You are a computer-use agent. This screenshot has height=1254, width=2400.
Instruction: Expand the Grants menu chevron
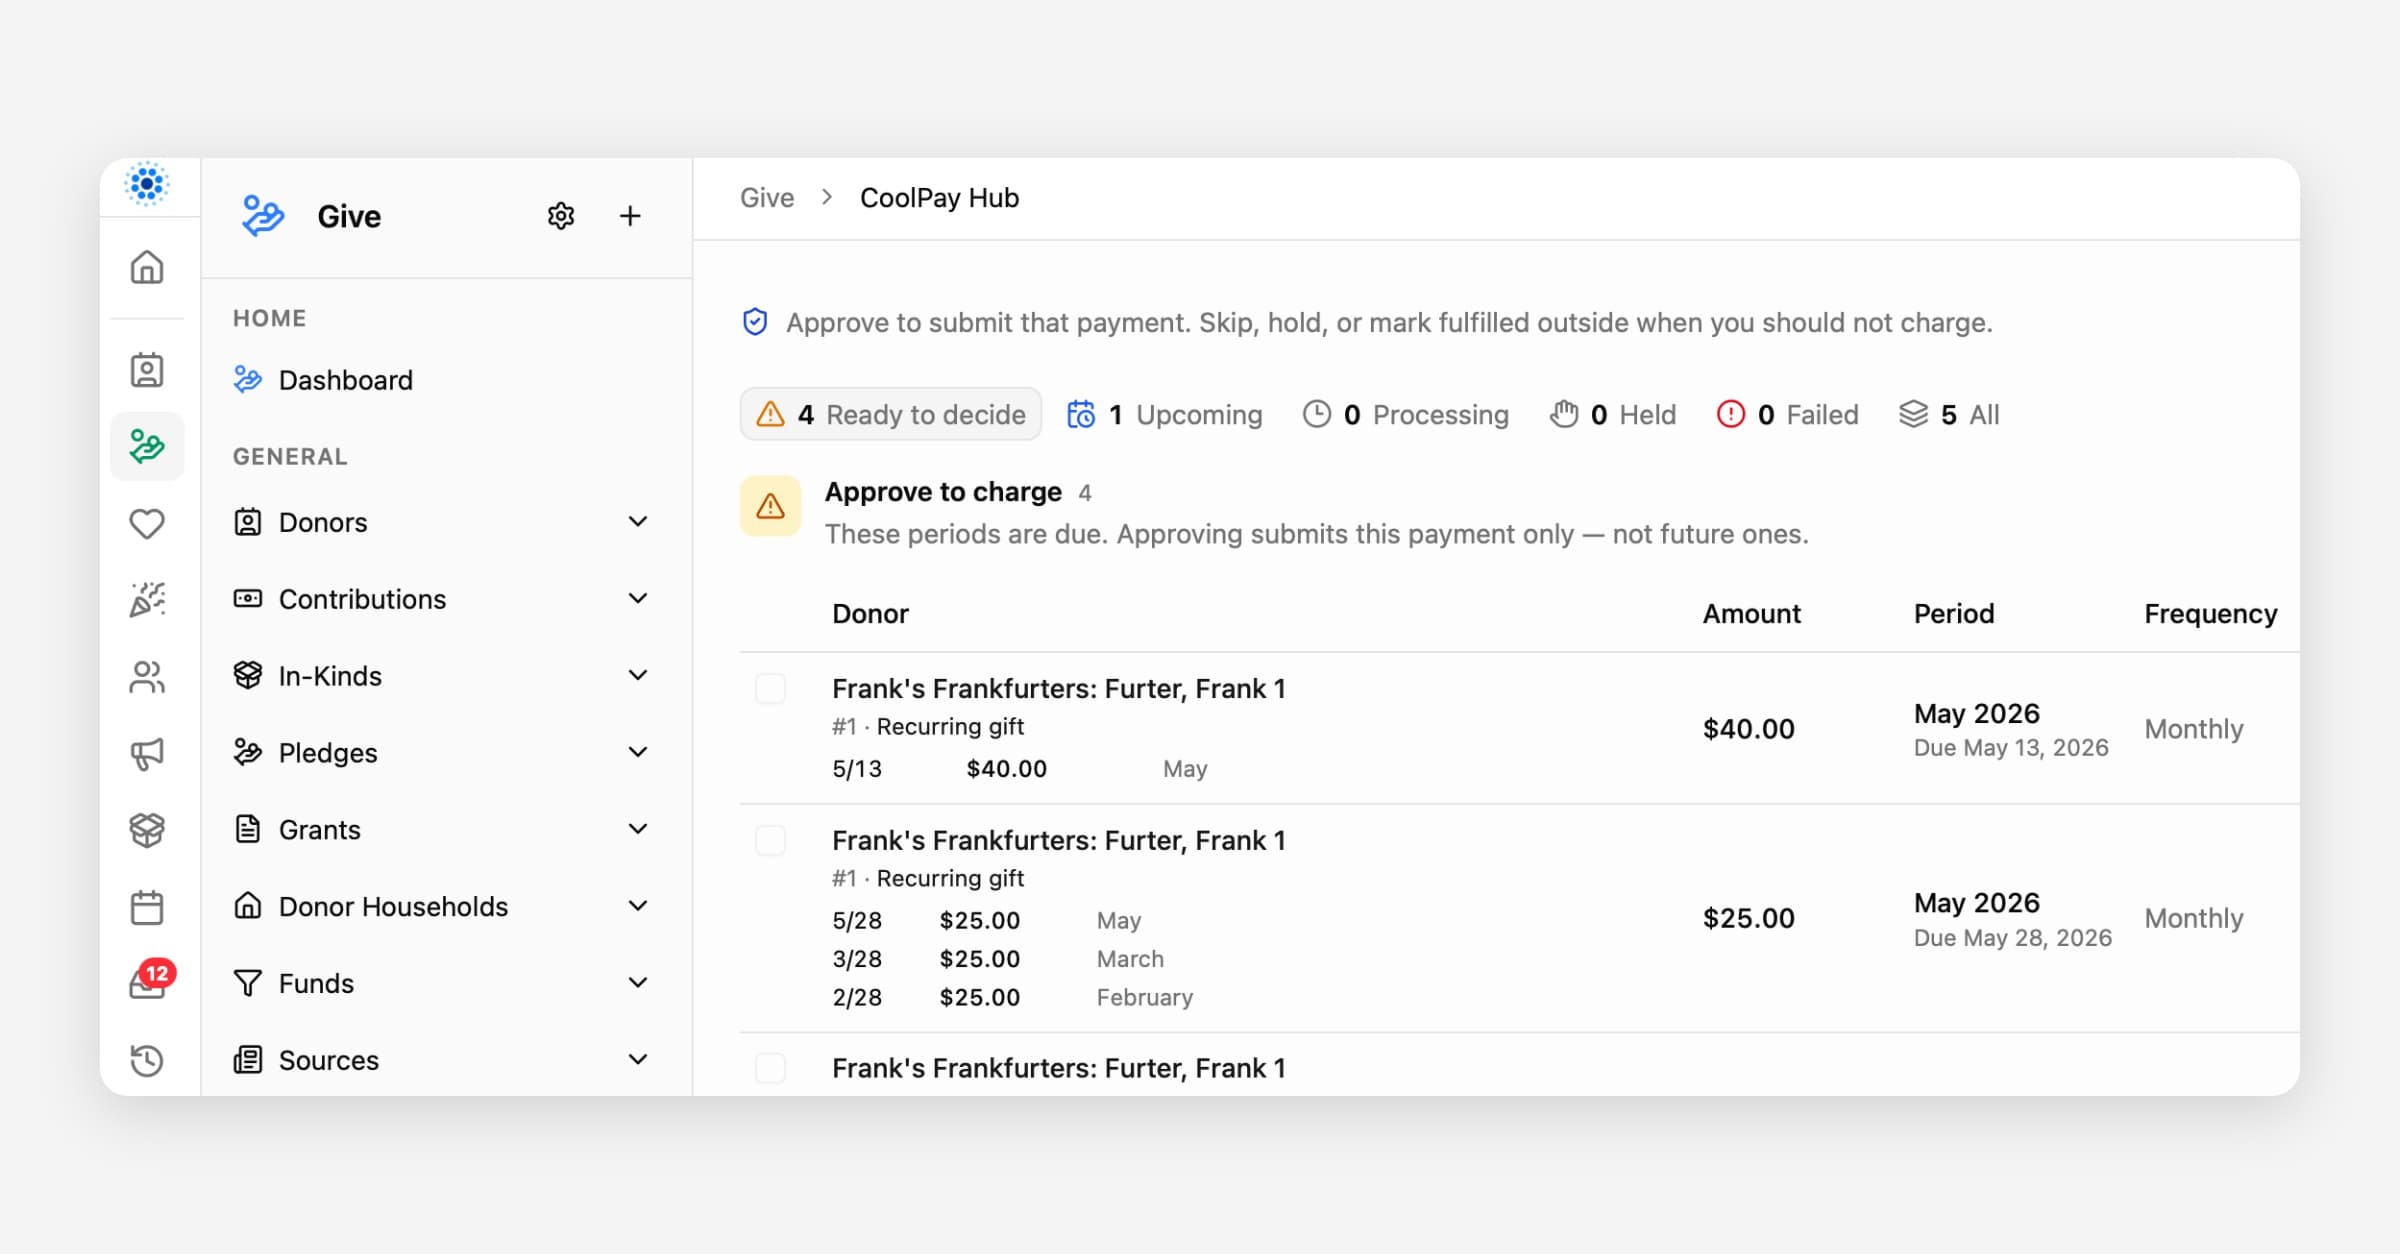tap(638, 829)
